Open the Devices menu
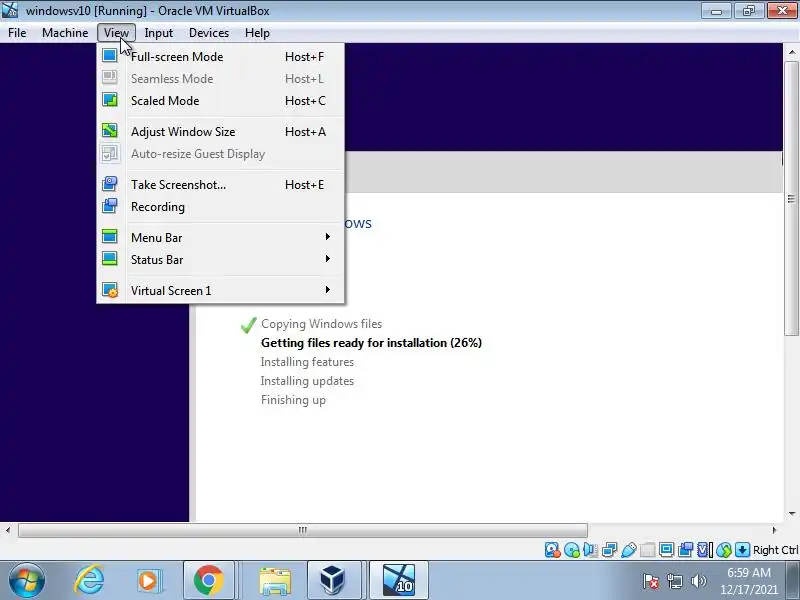The image size is (800, 600). click(x=209, y=33)
